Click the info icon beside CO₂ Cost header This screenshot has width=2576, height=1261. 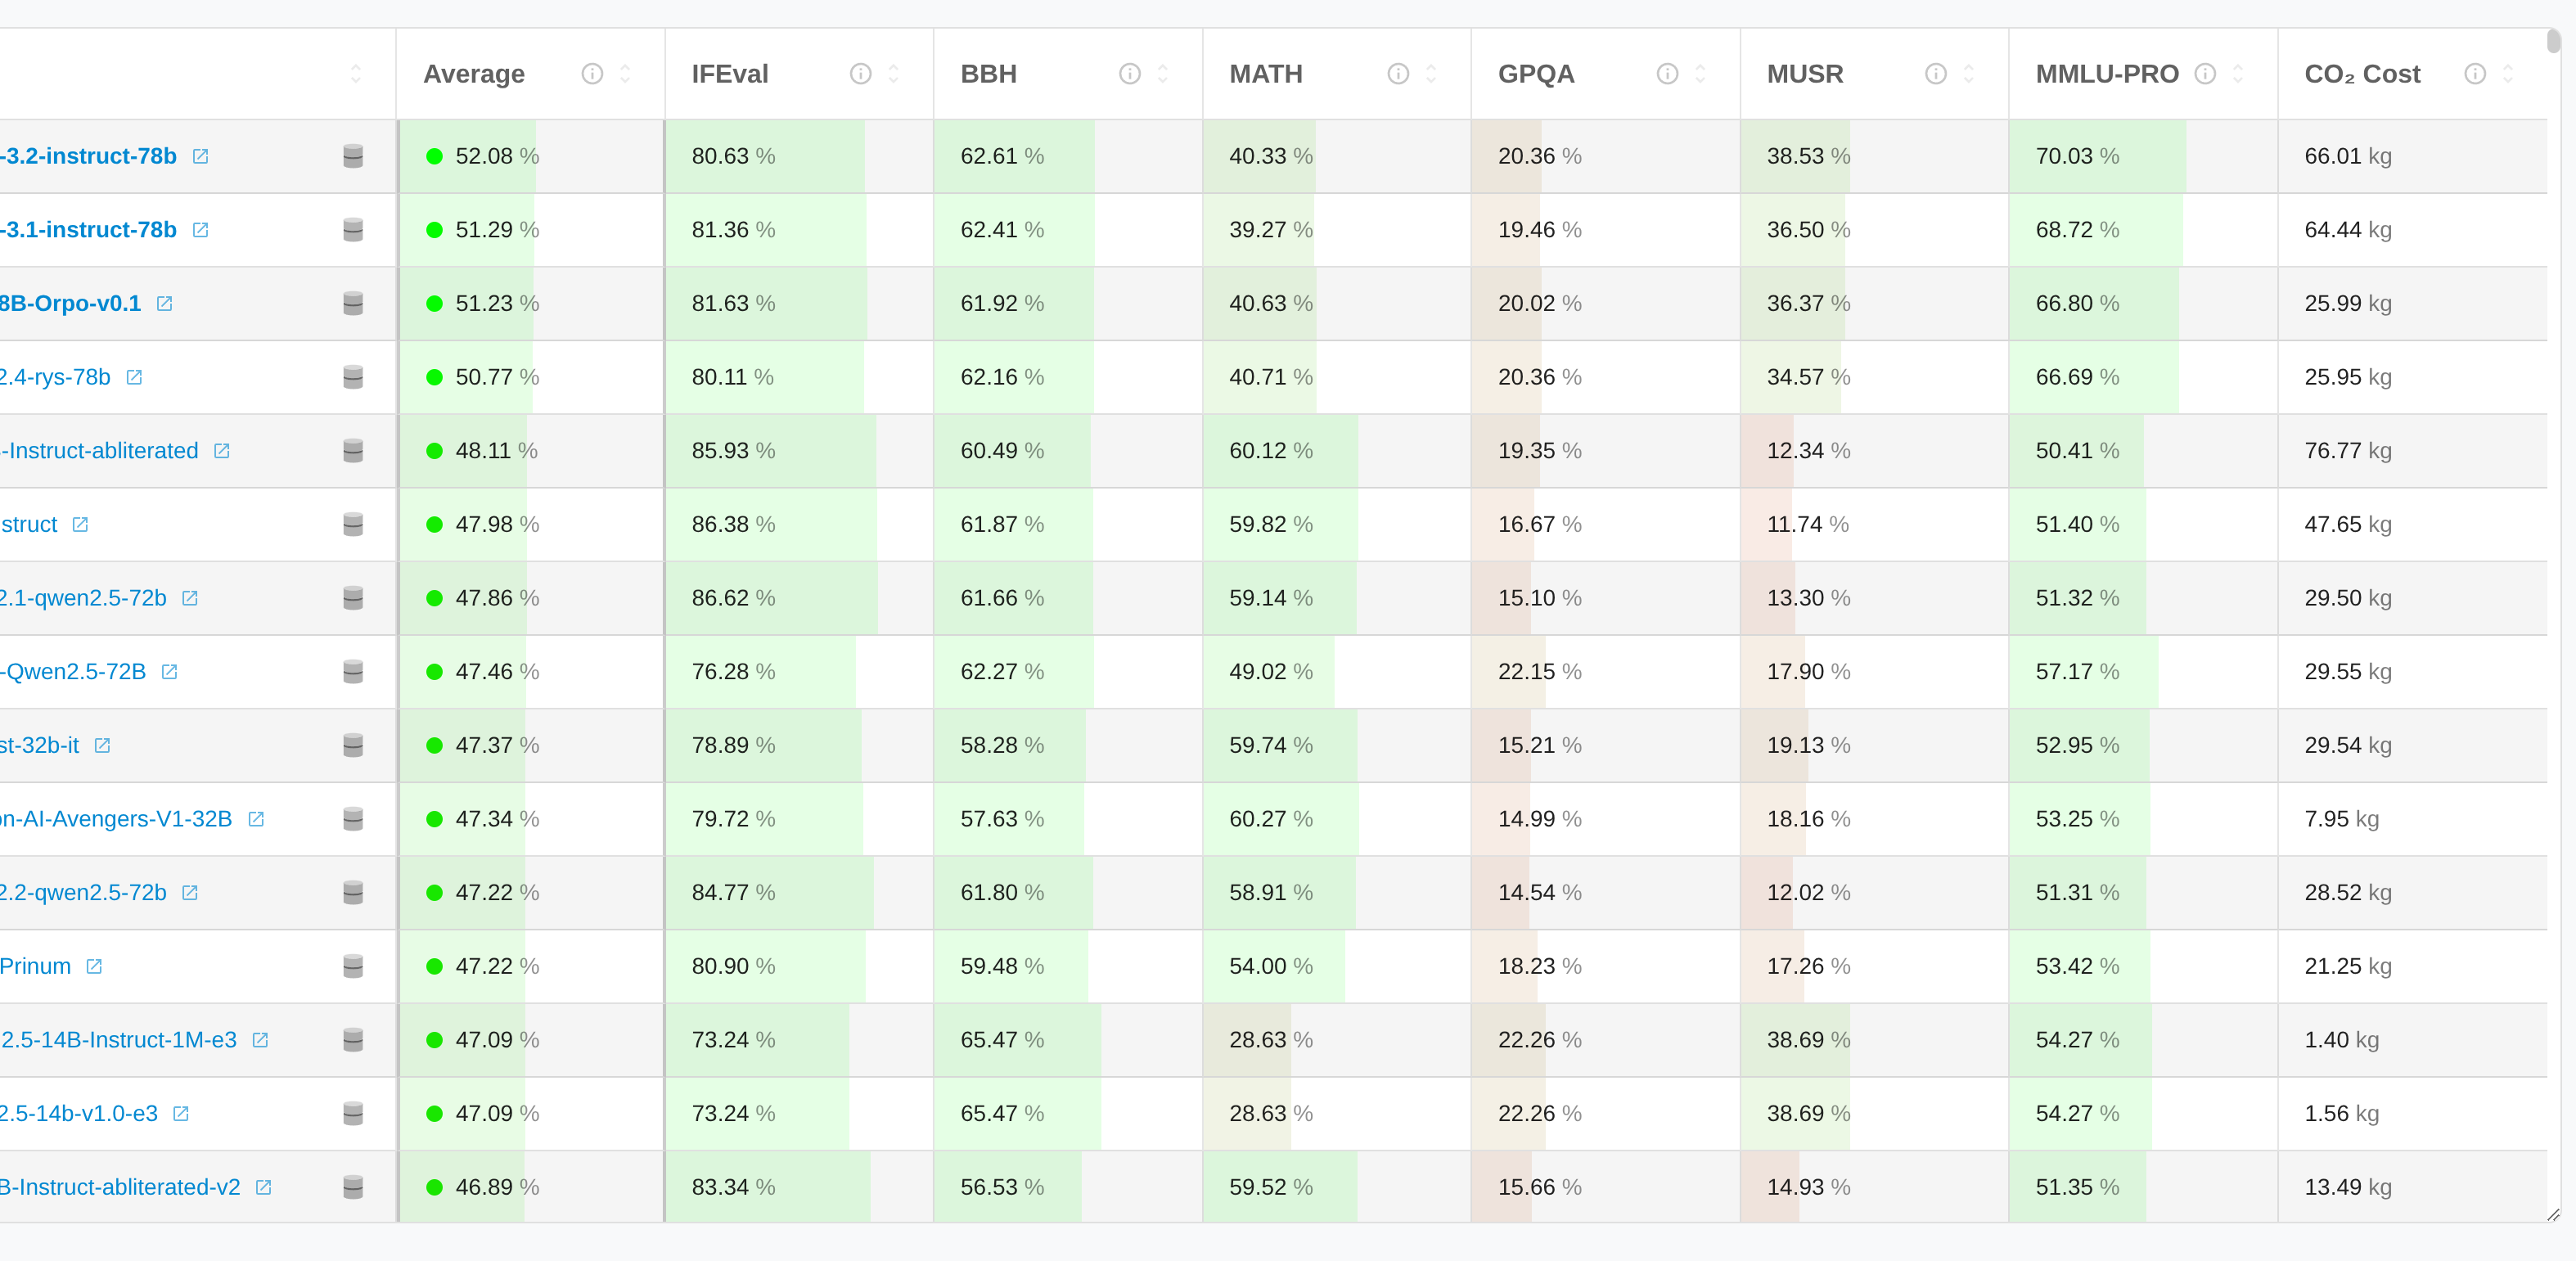coord(2475,74)
